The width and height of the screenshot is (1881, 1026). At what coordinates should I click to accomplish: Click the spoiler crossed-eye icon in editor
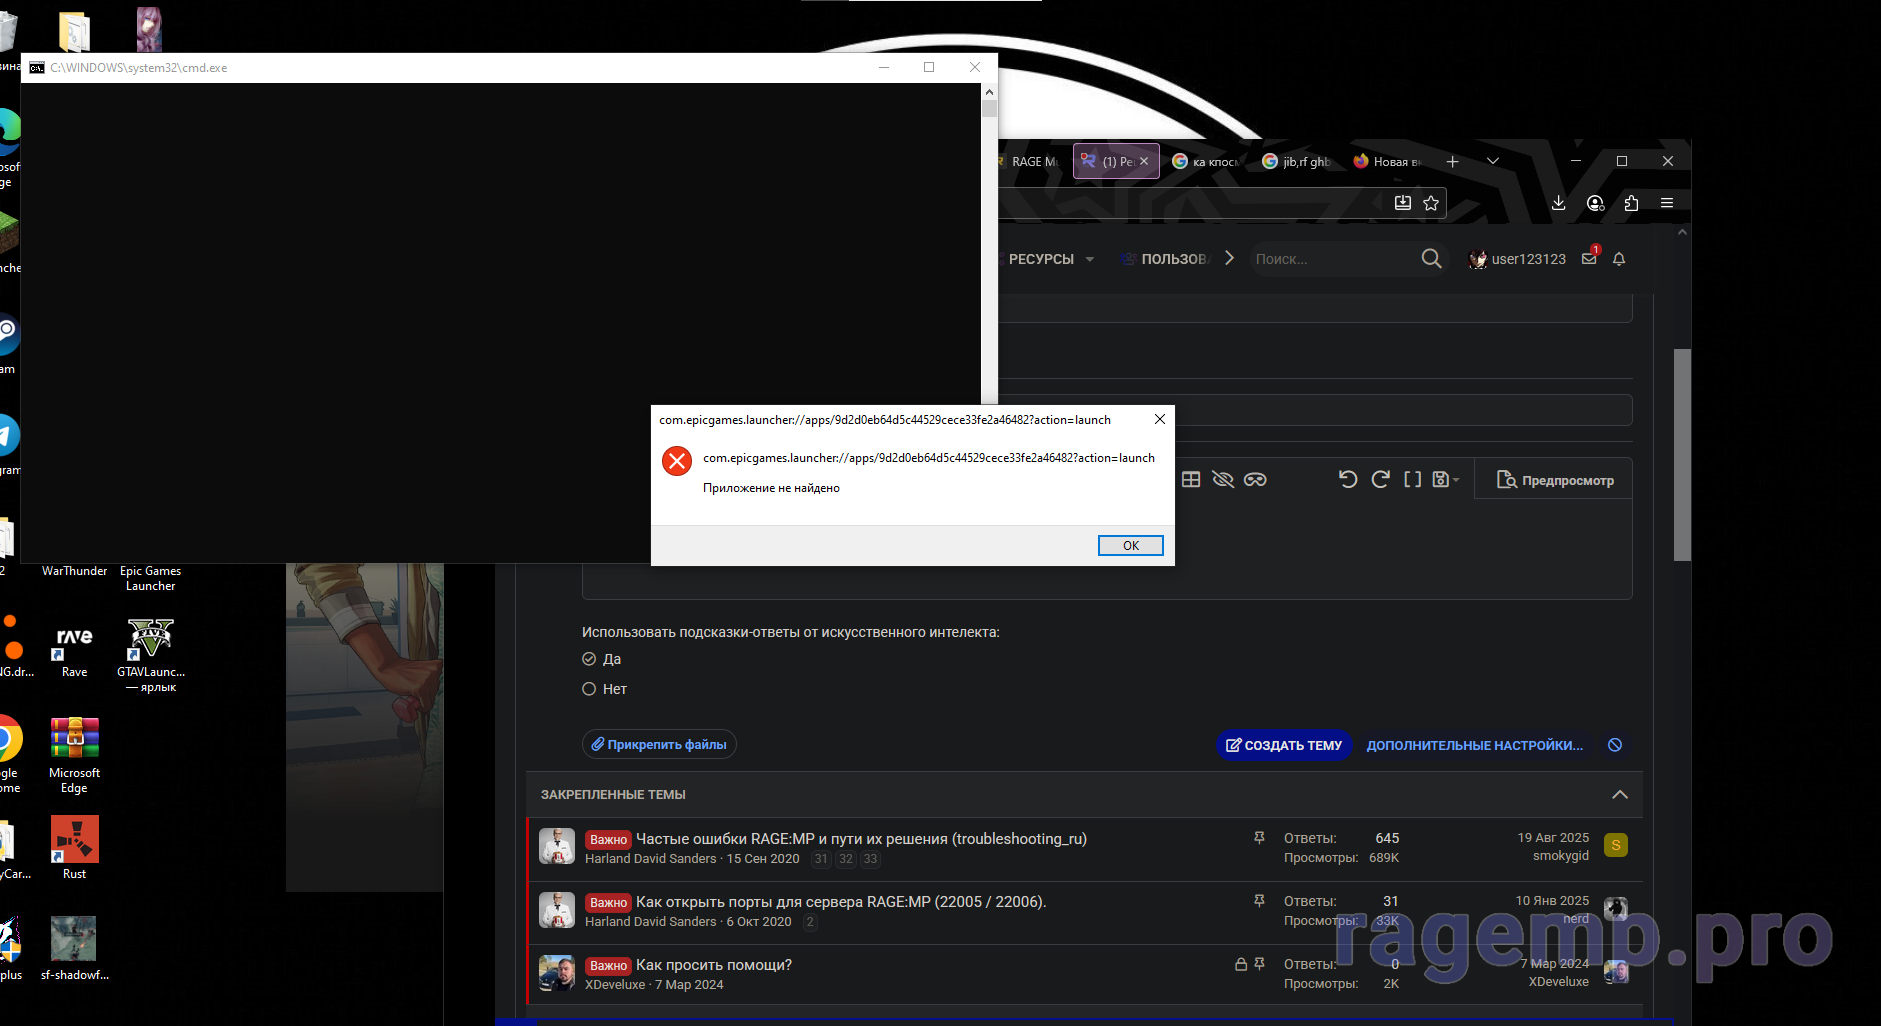[x=1222, y=480]
